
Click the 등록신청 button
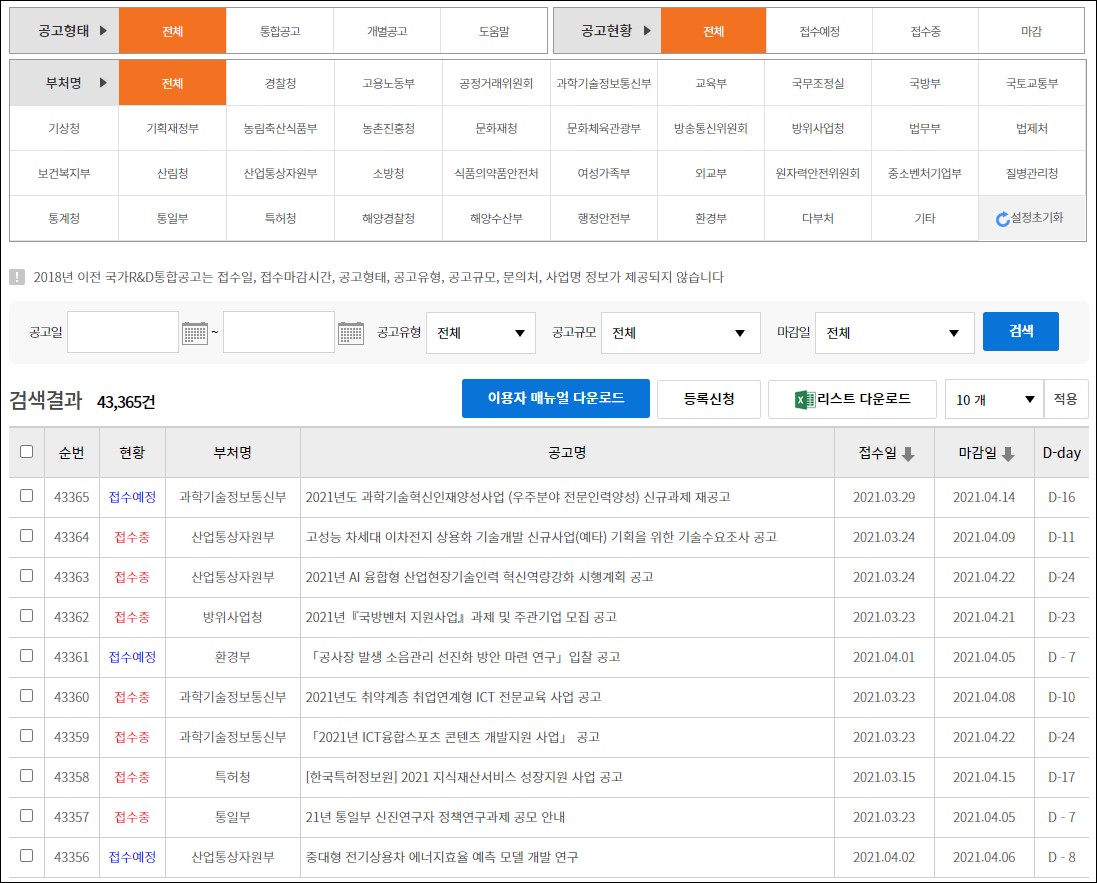click(x=709, y=400)
